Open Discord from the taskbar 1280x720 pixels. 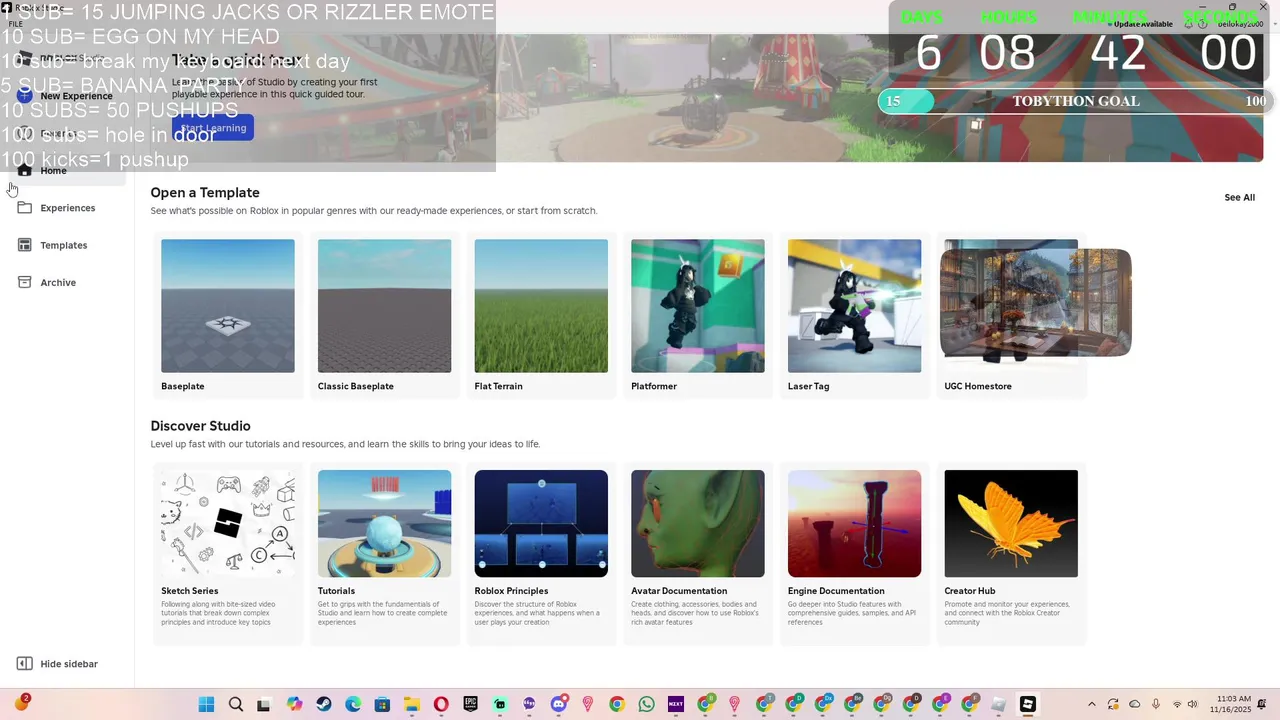559,705
